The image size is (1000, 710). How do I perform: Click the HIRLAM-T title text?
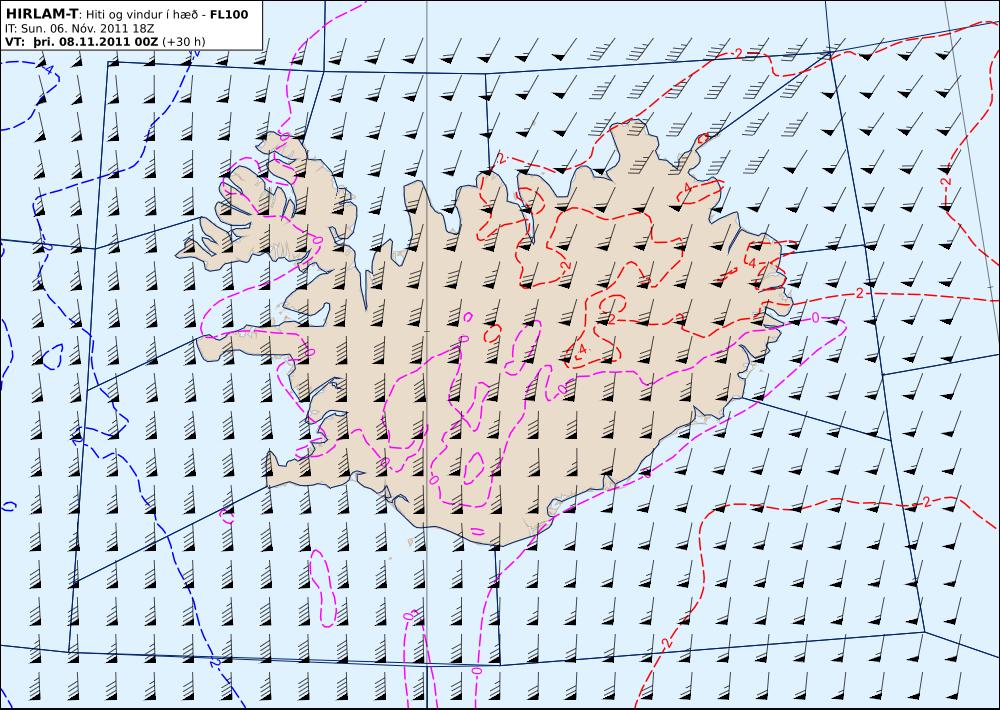tap(42, 14)
